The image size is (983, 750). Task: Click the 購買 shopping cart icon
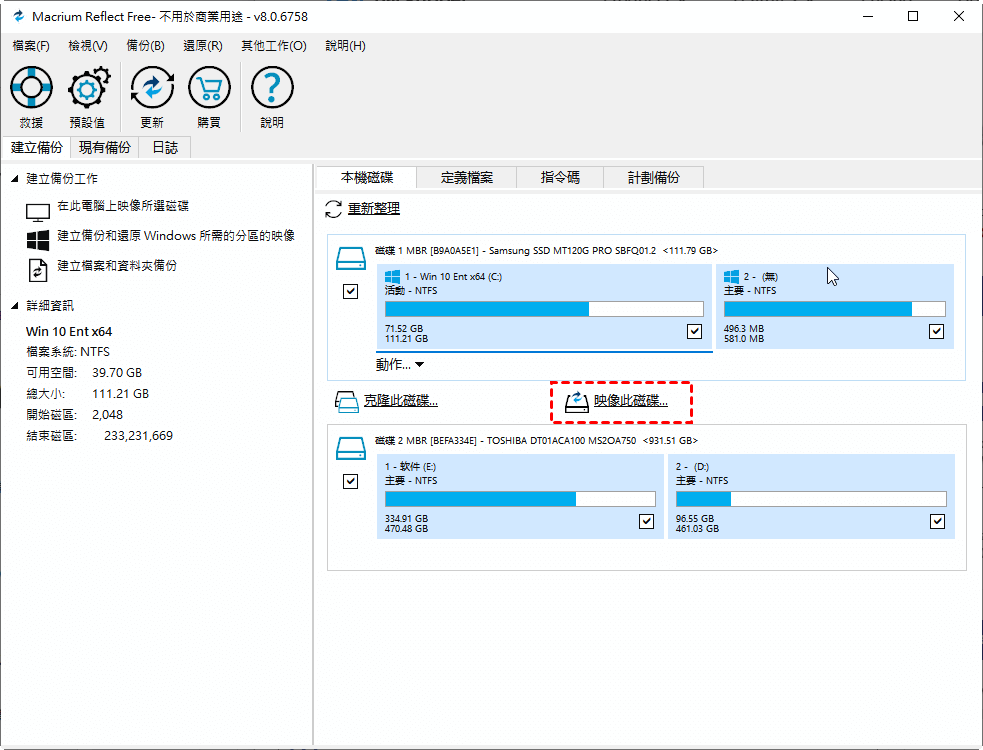point(209,88)
